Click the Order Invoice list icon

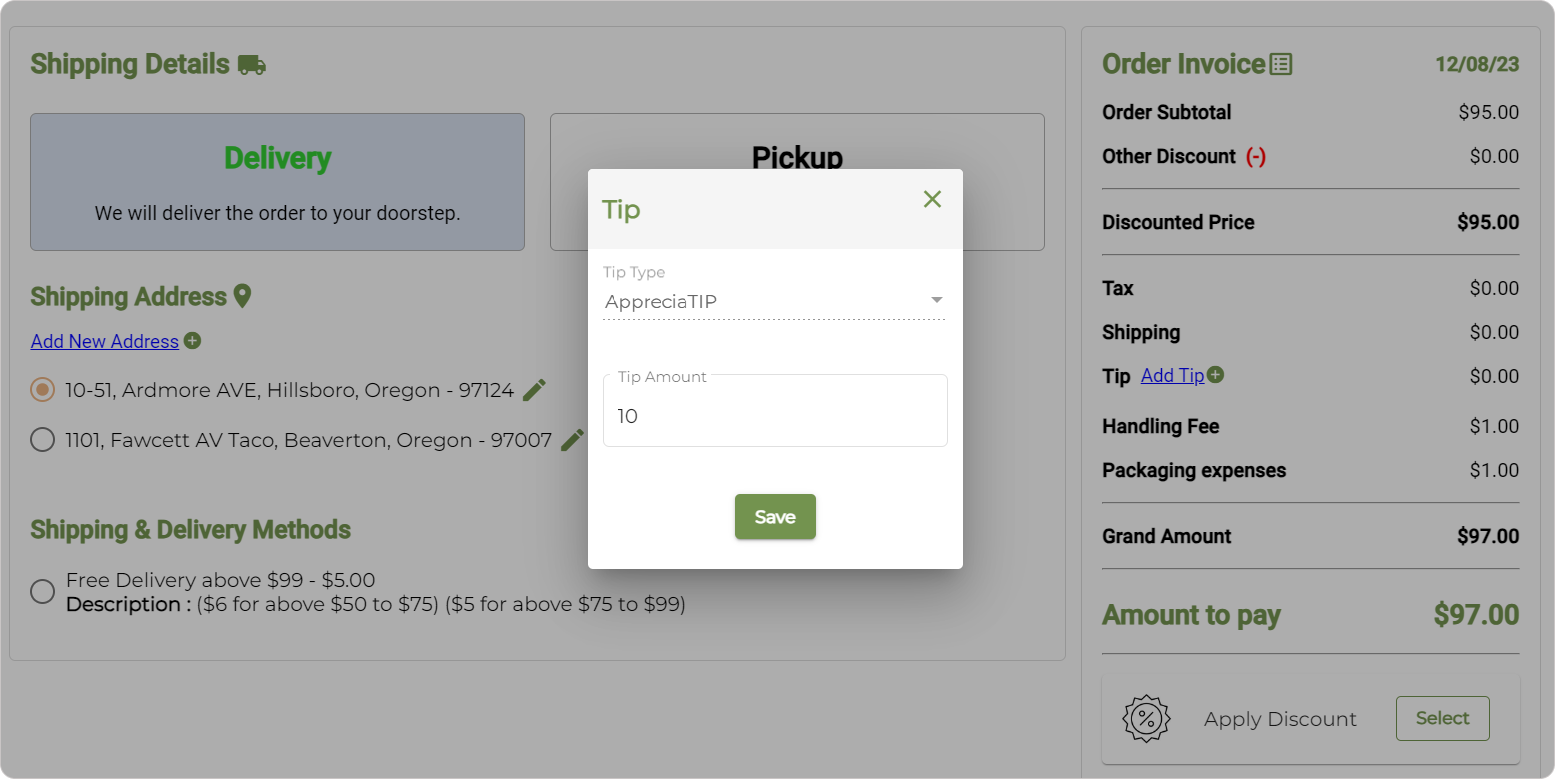point(1281,65)
